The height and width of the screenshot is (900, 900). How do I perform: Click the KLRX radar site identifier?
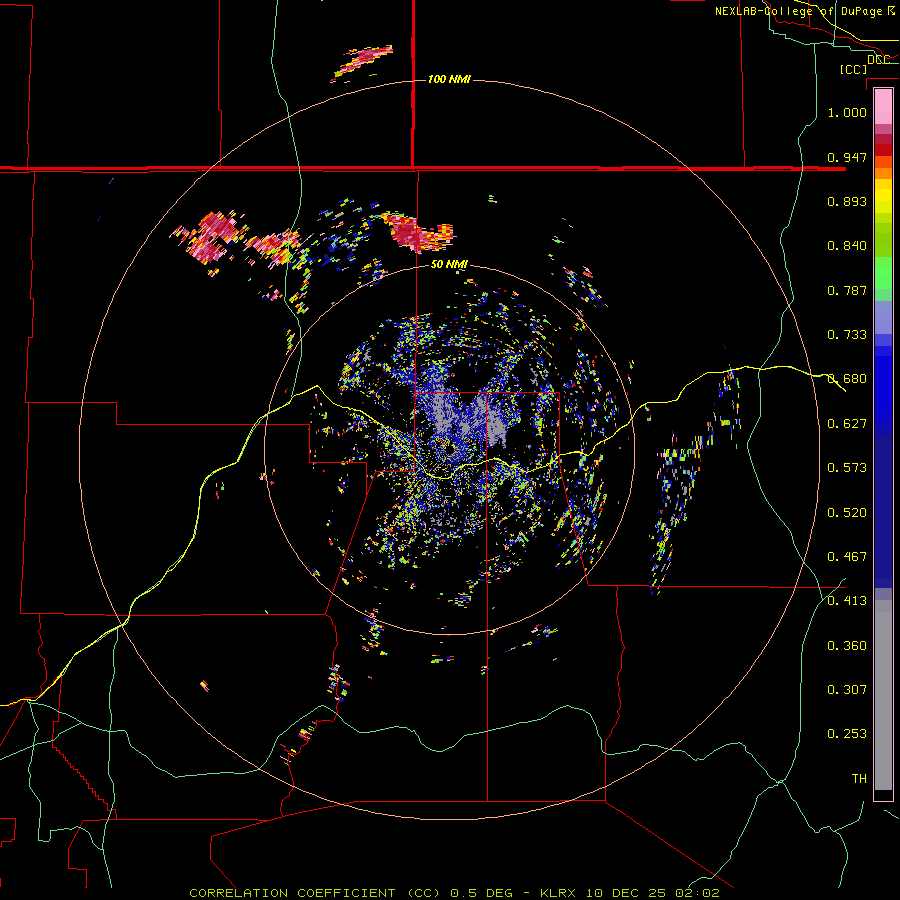(x=560, y=893)
